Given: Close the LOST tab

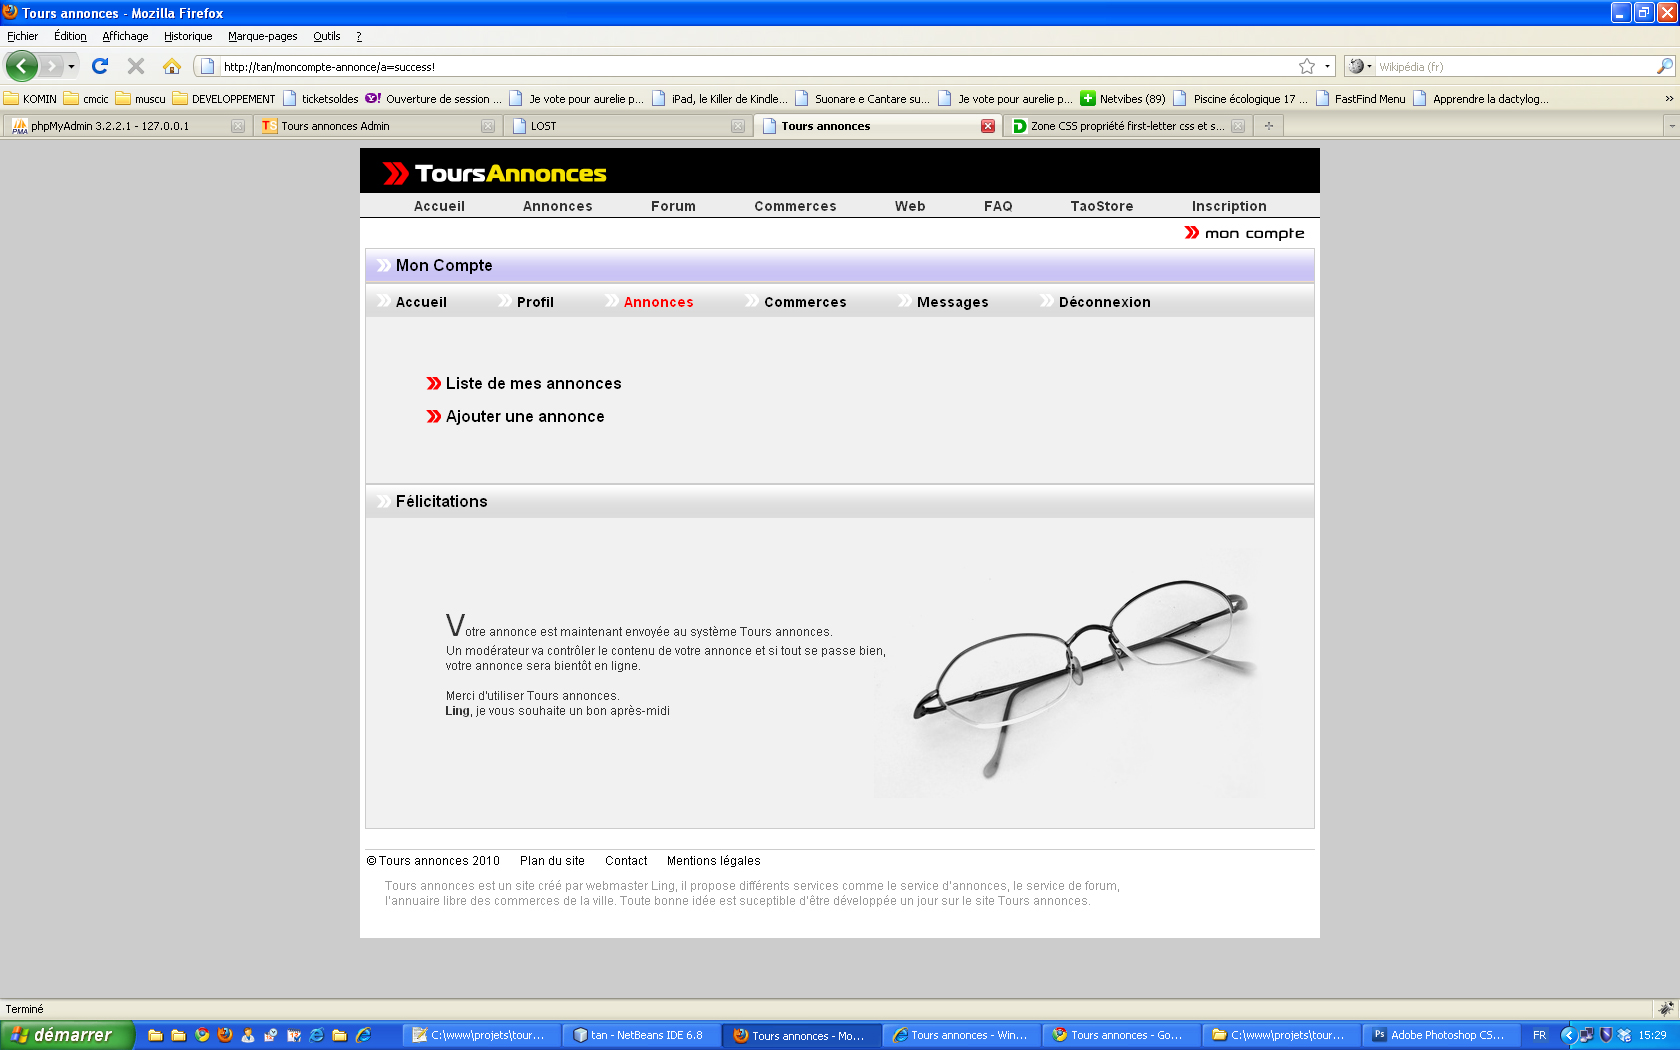Looking at the screenshot, I should pos(738,126).
